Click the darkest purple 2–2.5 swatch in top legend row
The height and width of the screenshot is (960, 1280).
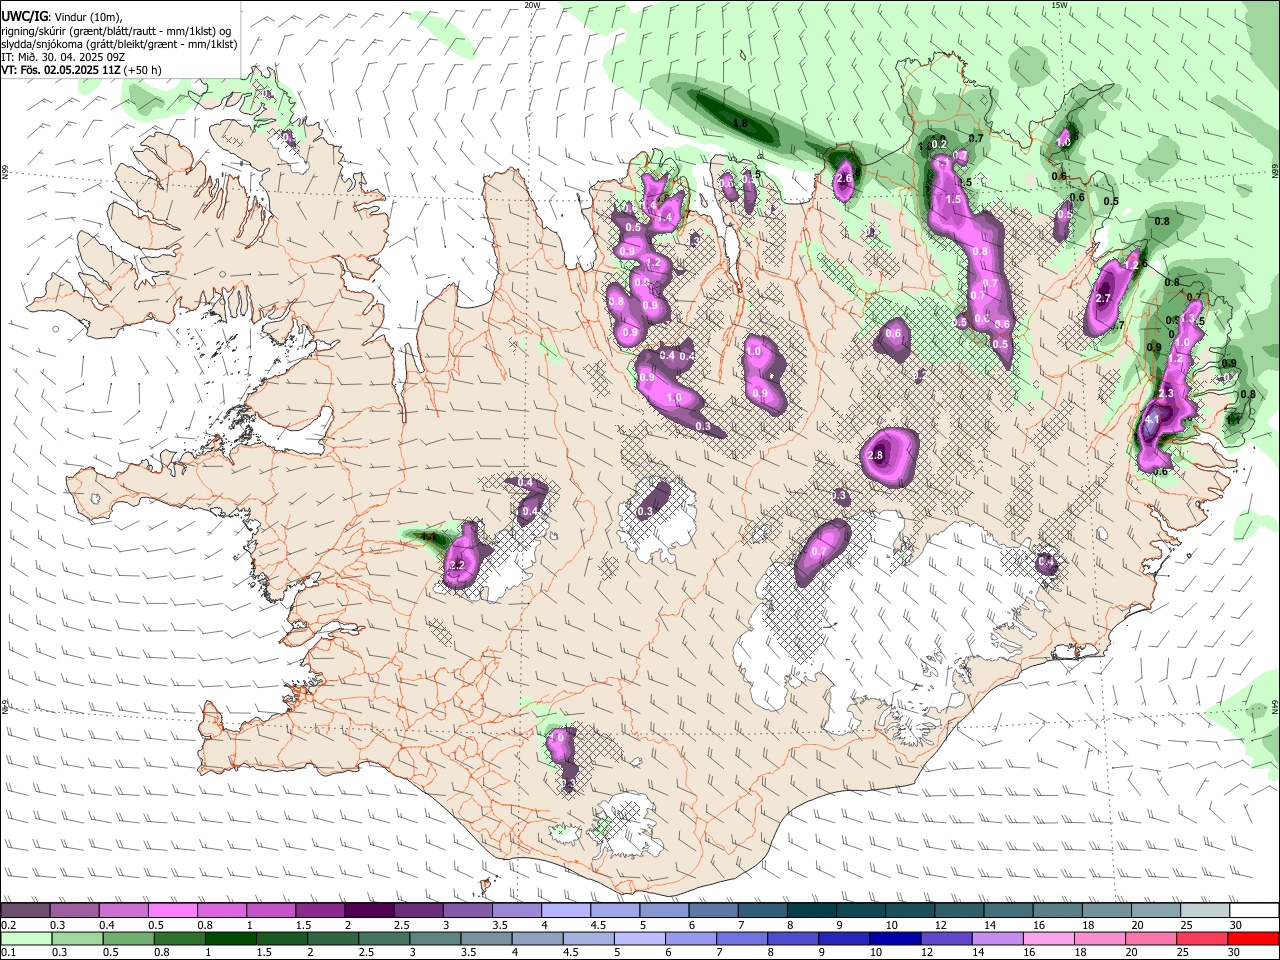pyautogui.click(x=369, y=911)
